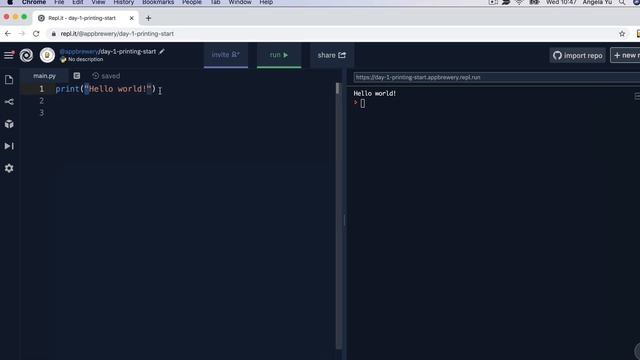Screen dimensions: 640x360
Task: Click line number 3 in editor
Action: [41, 113]
